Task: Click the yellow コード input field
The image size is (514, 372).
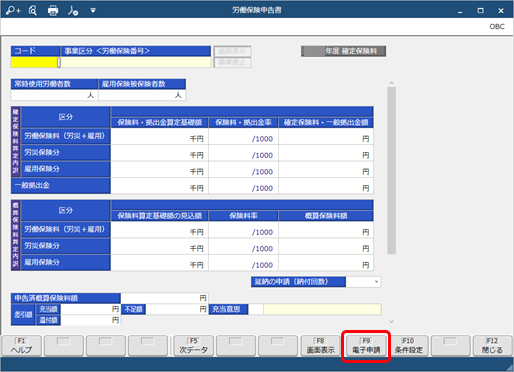Action: [x=34, y=62]
